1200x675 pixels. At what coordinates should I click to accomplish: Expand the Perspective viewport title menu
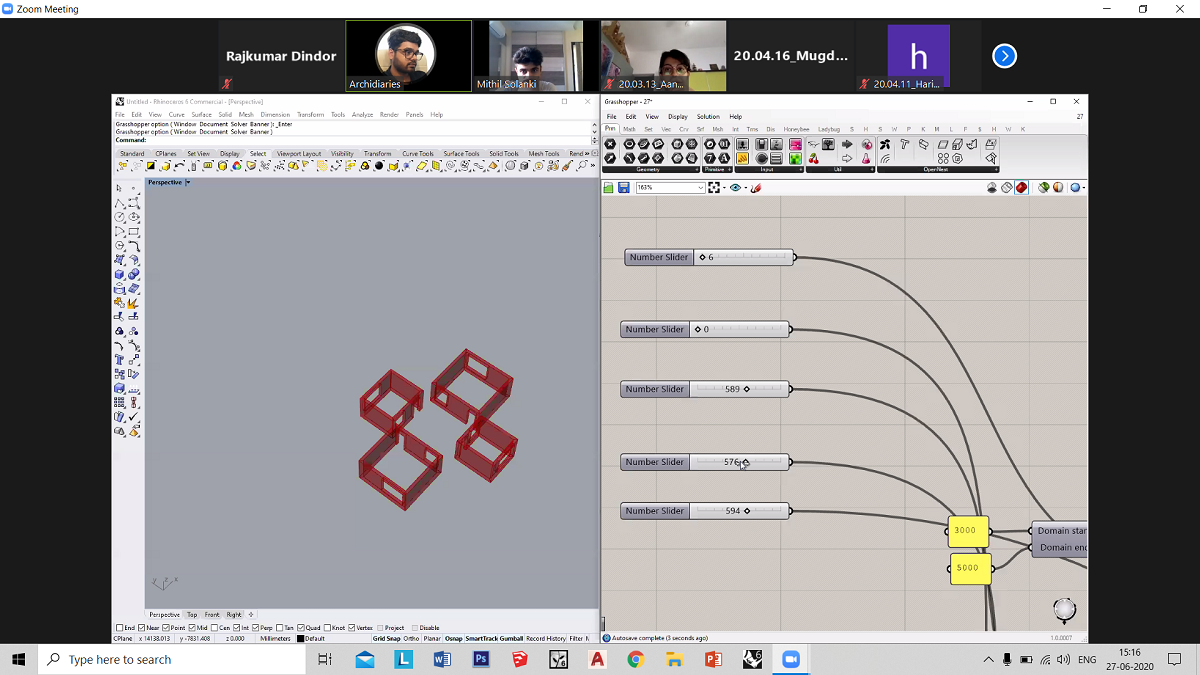[x=187, y=182]
